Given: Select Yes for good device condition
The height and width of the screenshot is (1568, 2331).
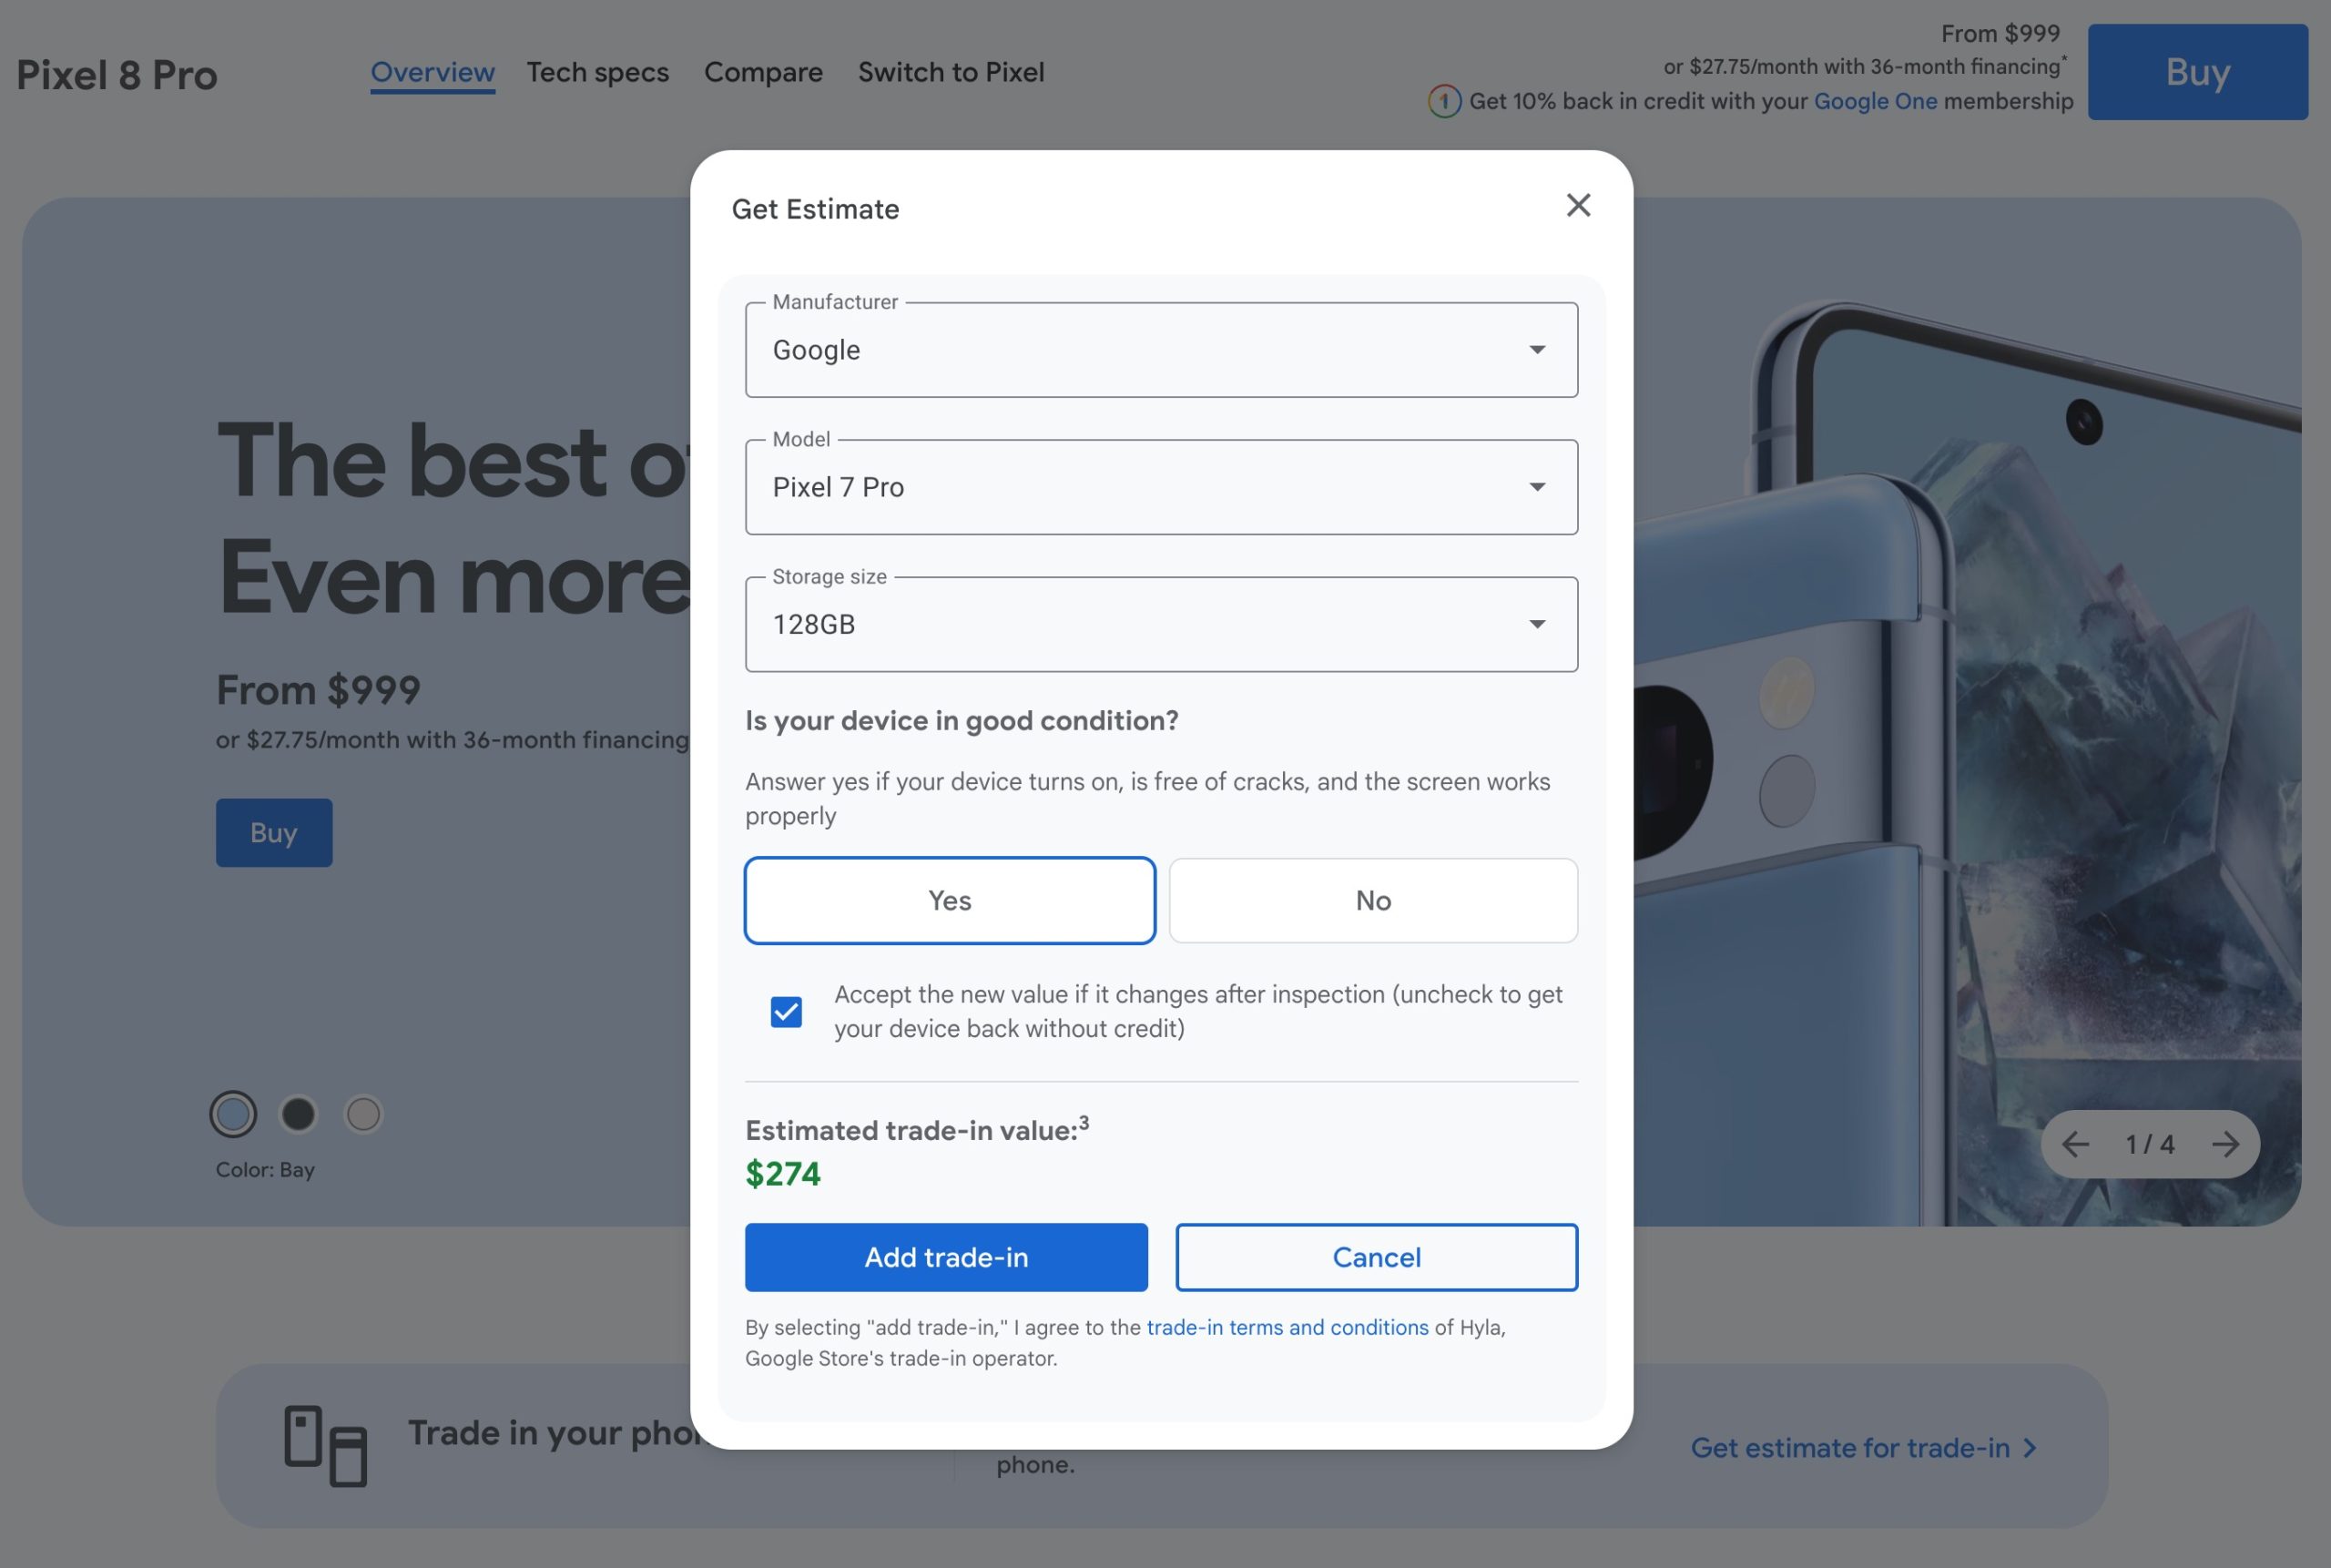Looking at the screenshot, I should pos(949,900).
